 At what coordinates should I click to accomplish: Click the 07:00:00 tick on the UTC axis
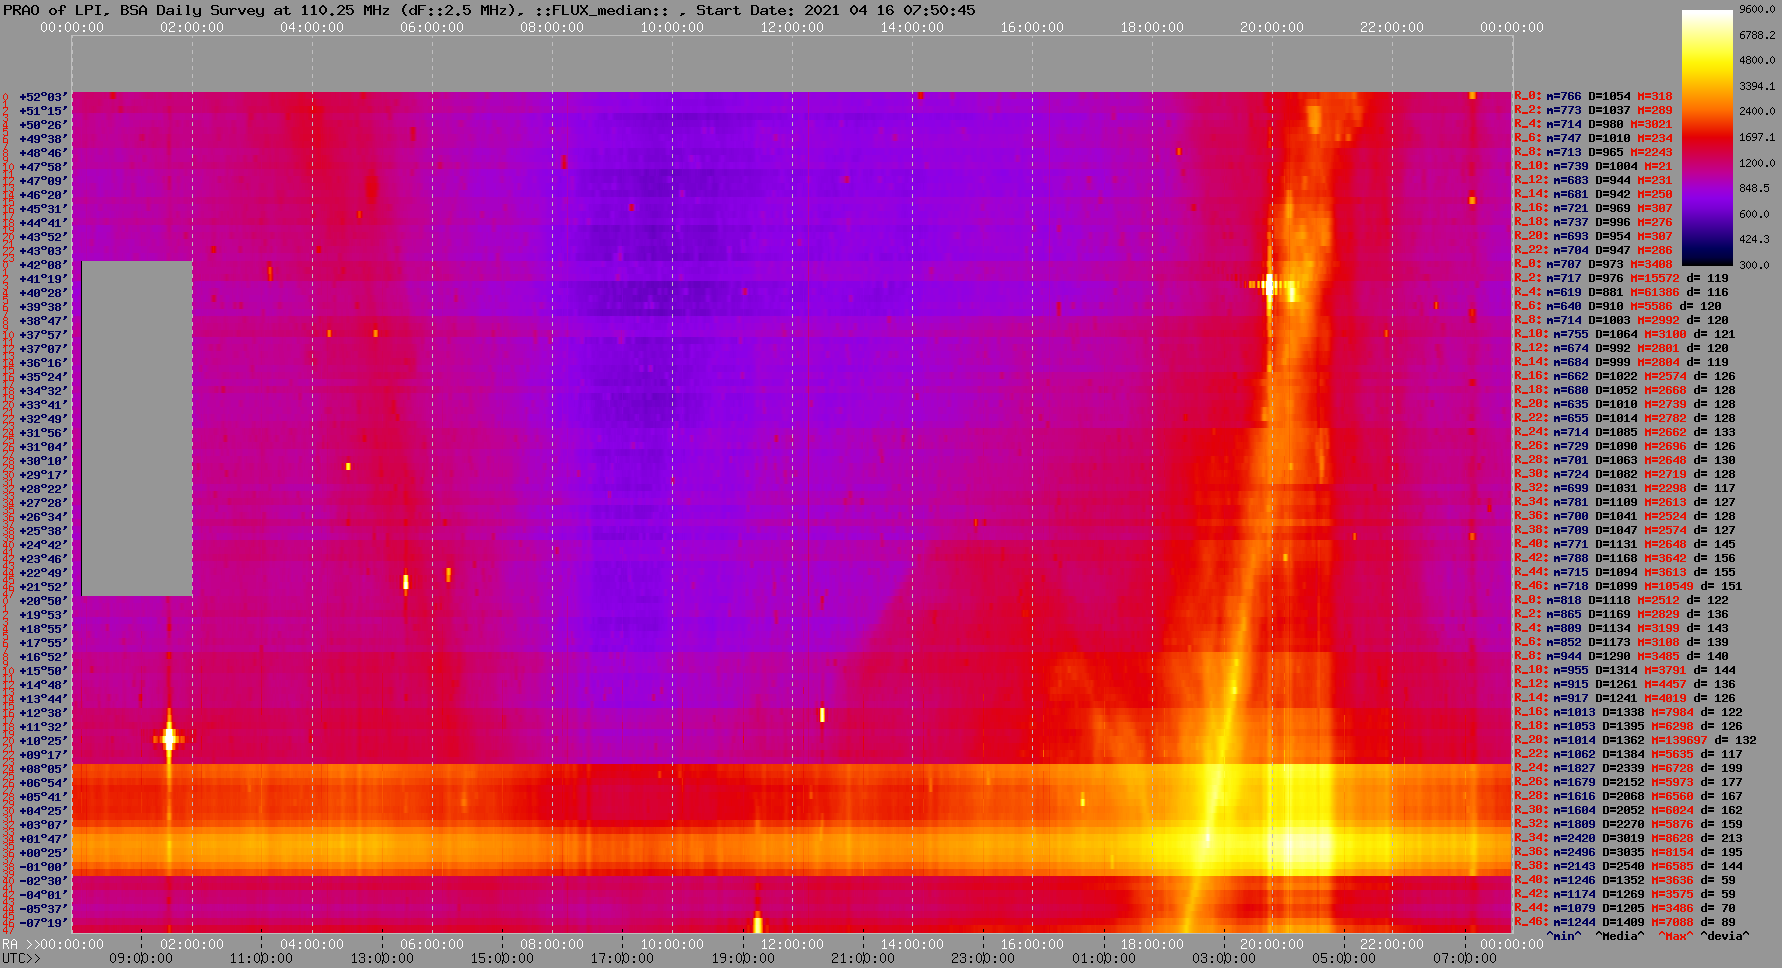tap(1465, 958)
